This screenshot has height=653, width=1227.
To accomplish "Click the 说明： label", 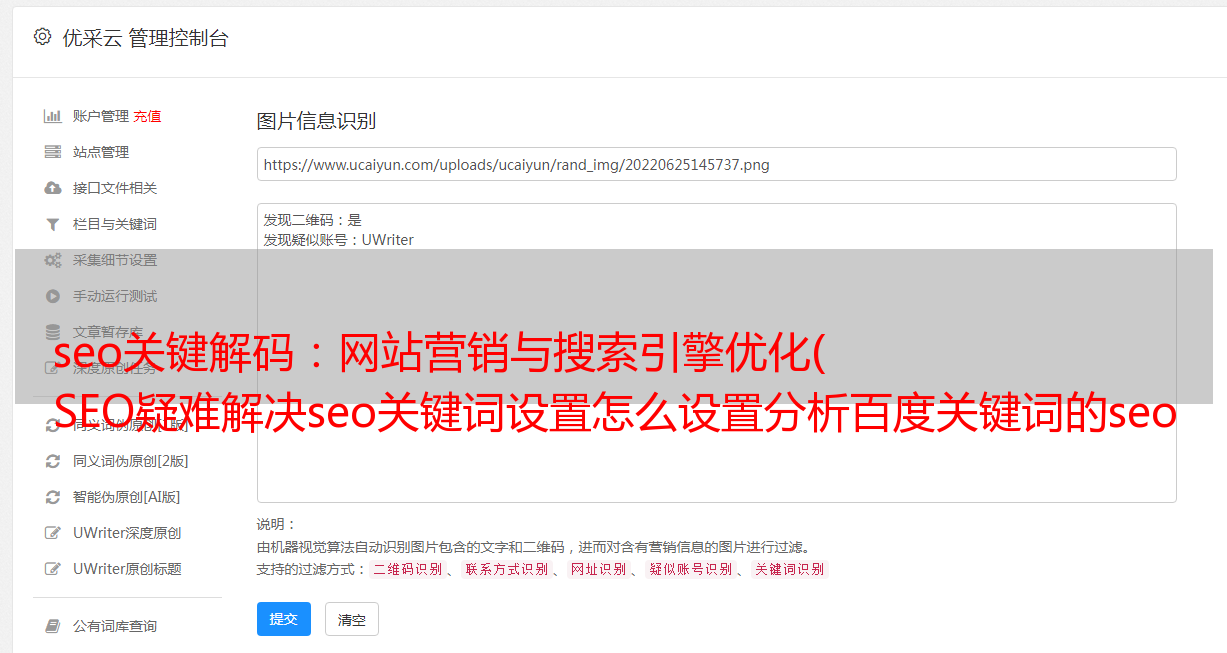I will coord(277,524).
